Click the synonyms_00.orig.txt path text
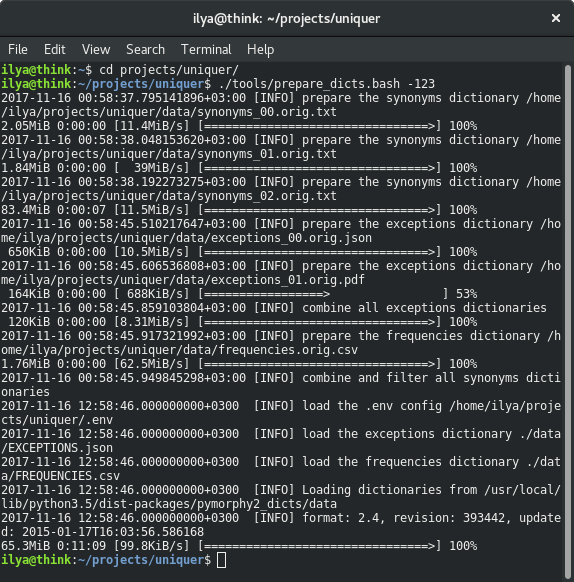The image size is (574, 582). pos(267,112)
